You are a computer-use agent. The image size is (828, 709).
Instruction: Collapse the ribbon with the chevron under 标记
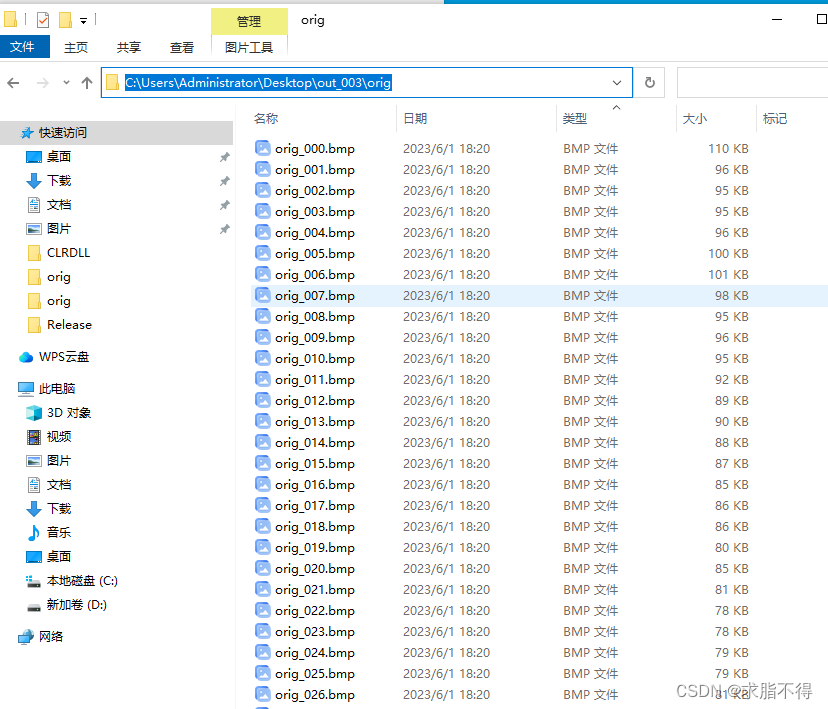(x=615, y=108)
